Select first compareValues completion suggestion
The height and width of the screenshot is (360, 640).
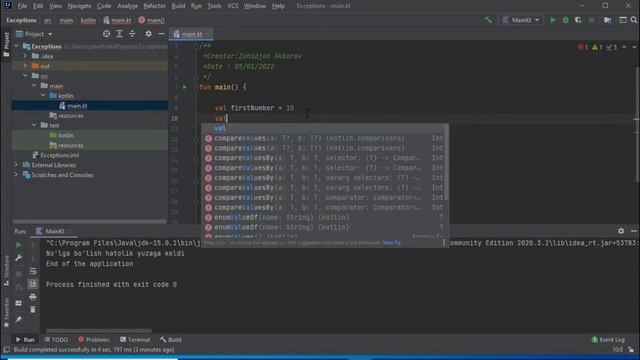coord(325,138)
